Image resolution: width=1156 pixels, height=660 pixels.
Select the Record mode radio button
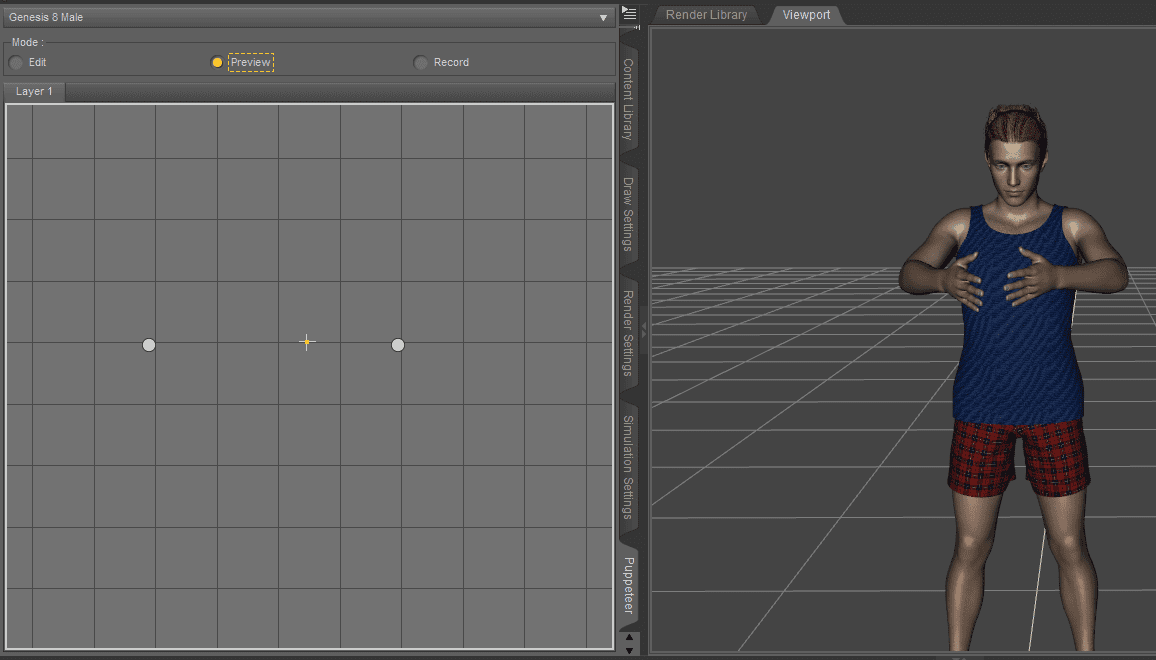tap(420, 63)
